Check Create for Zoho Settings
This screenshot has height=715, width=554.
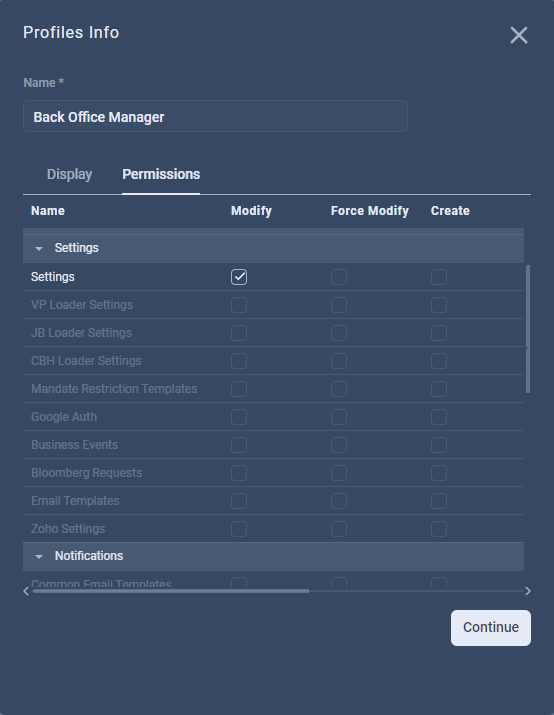(x=439, y=529)
